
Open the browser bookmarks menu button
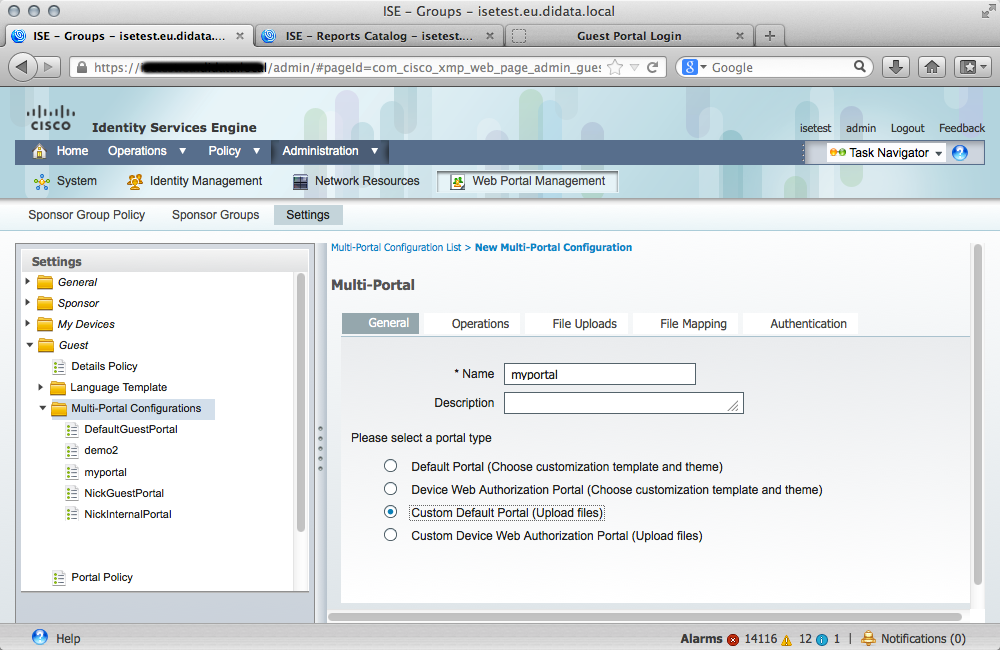[x=972, y=67]
